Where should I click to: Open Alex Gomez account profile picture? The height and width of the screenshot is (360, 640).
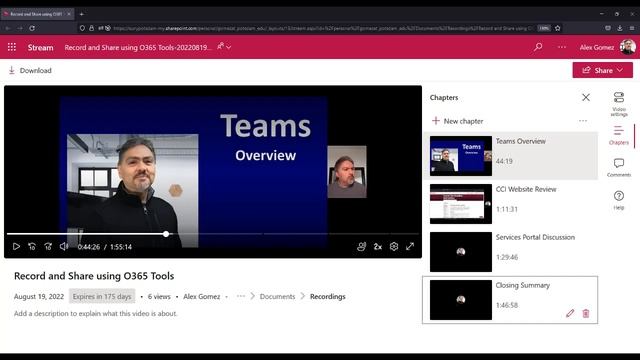point(627,47)
